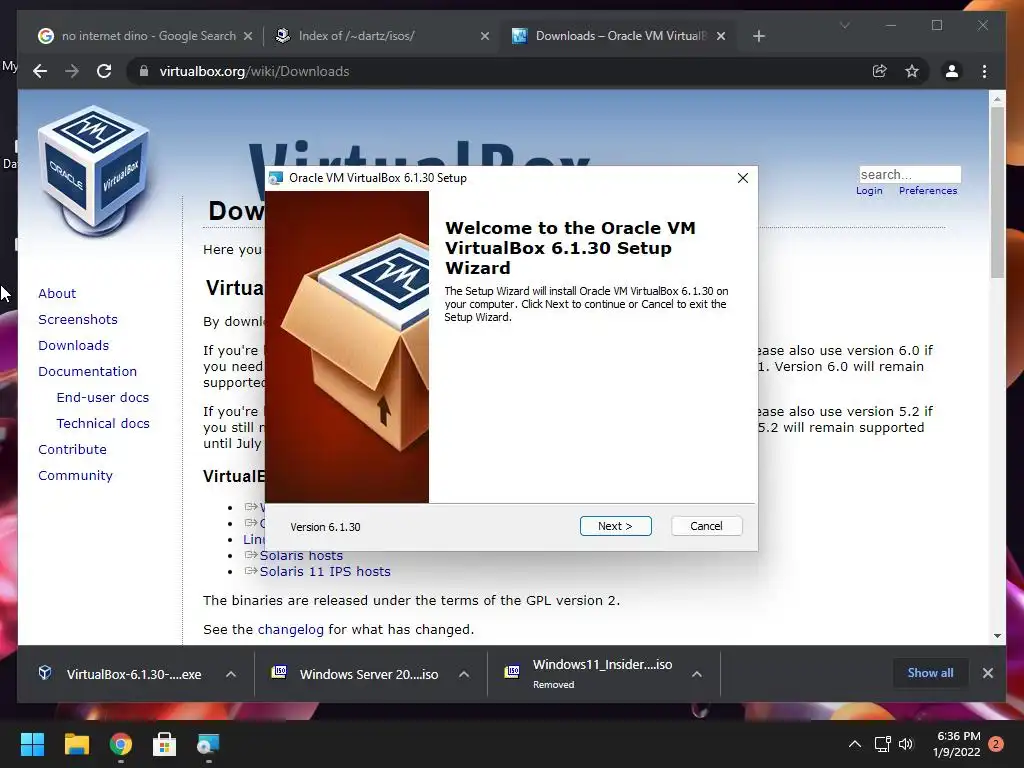
Task: Open Preferences link on website
Action: coord(927,191)
